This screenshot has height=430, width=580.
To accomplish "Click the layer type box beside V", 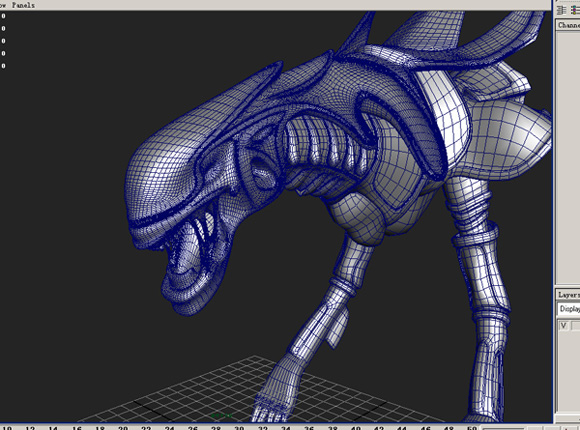I will (576, 326).
